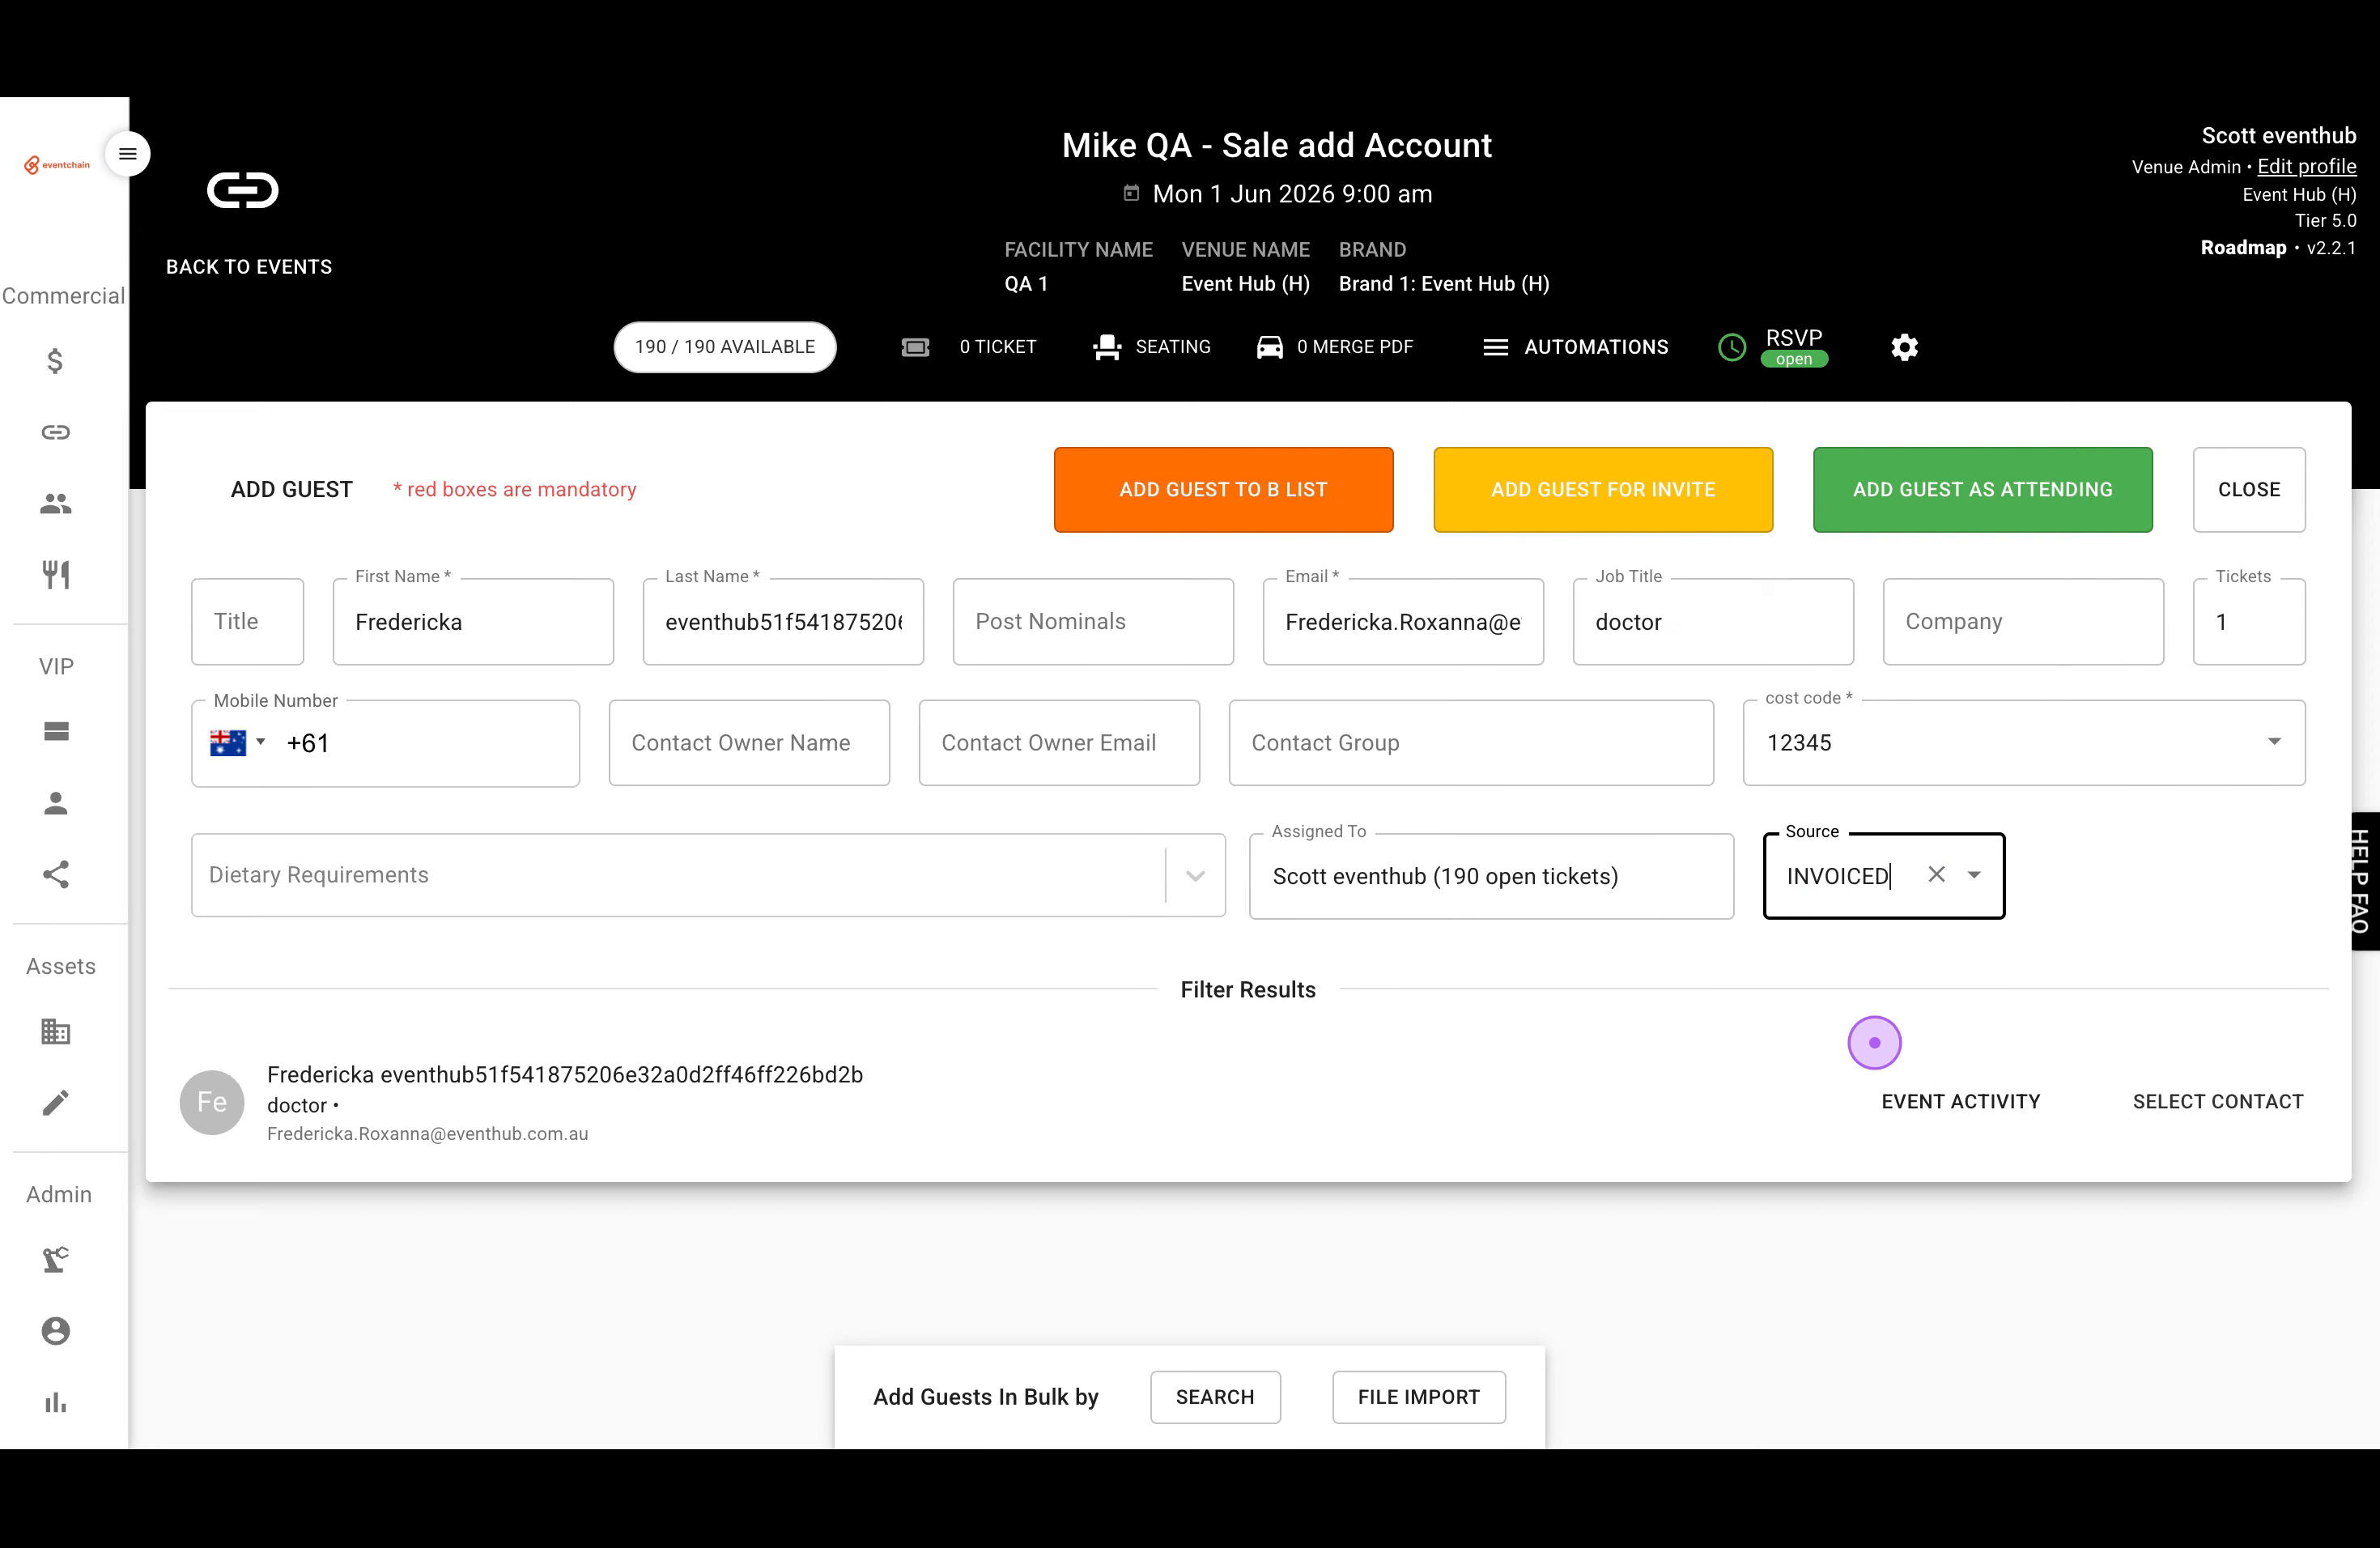The image size is (2380, 1548).
Task: Open the link icon in the sidebar
Action: pos(56,432)
